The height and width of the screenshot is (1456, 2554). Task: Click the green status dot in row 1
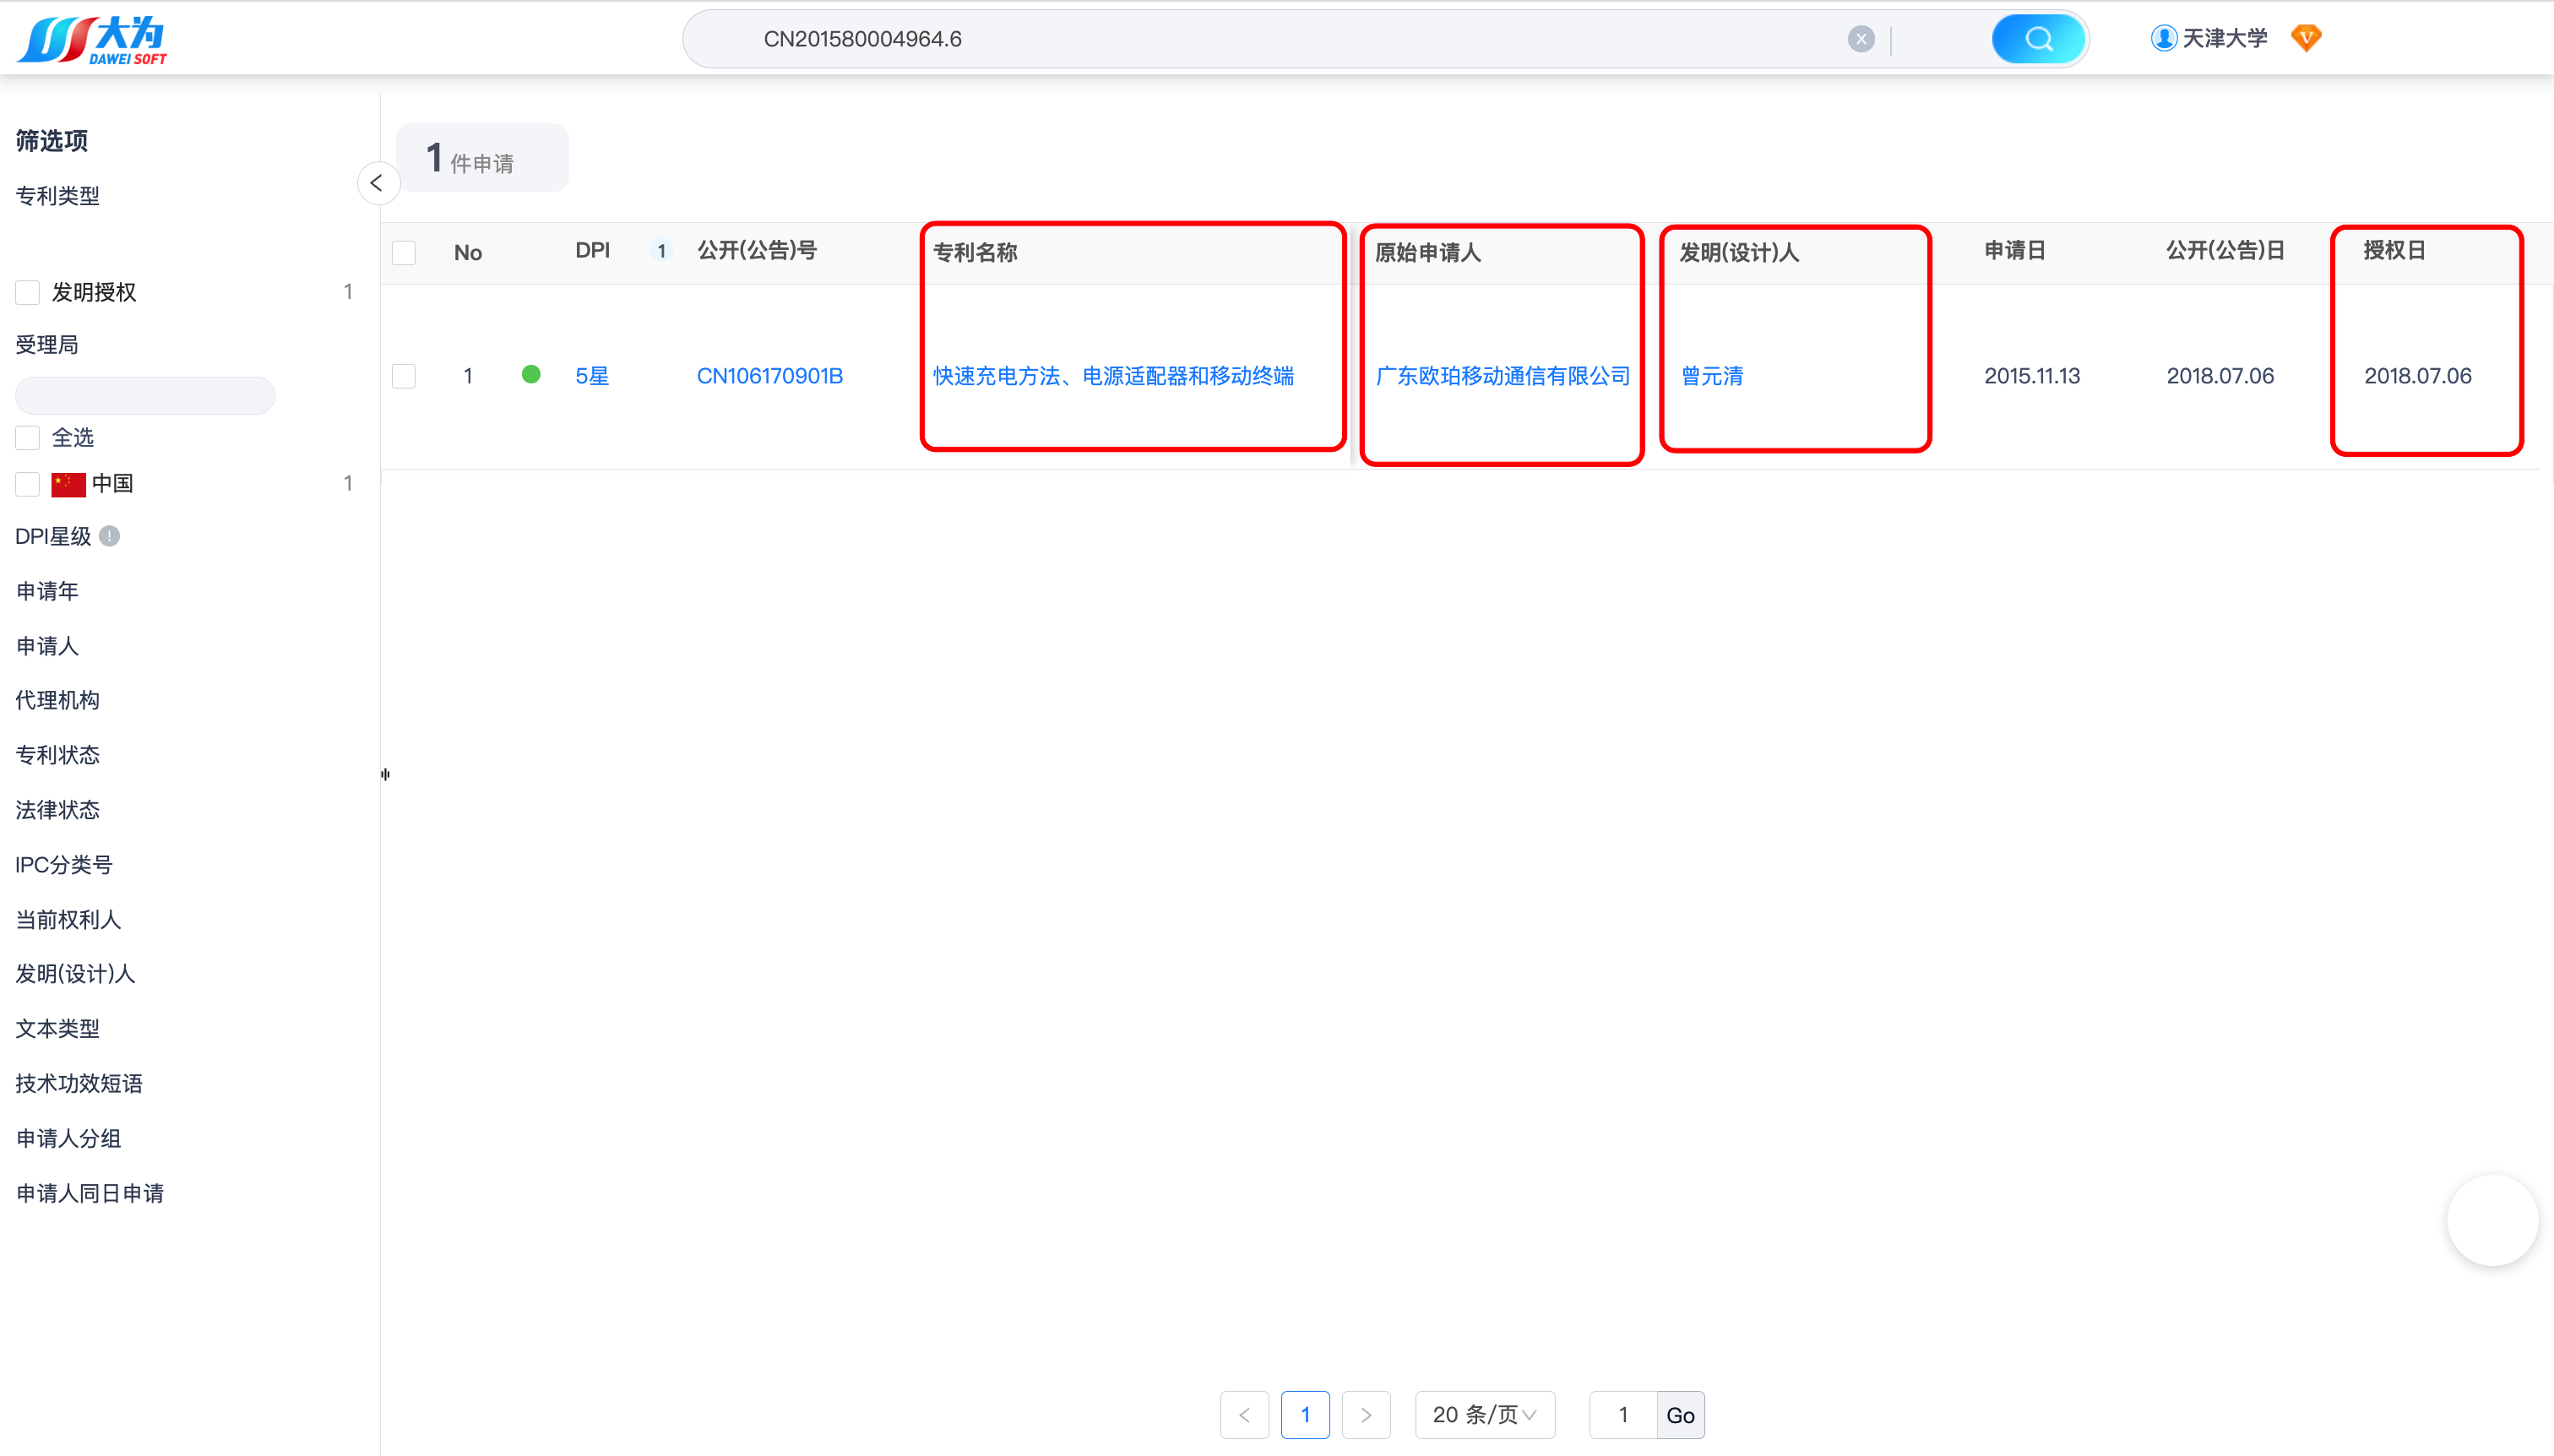coord(531,375)
